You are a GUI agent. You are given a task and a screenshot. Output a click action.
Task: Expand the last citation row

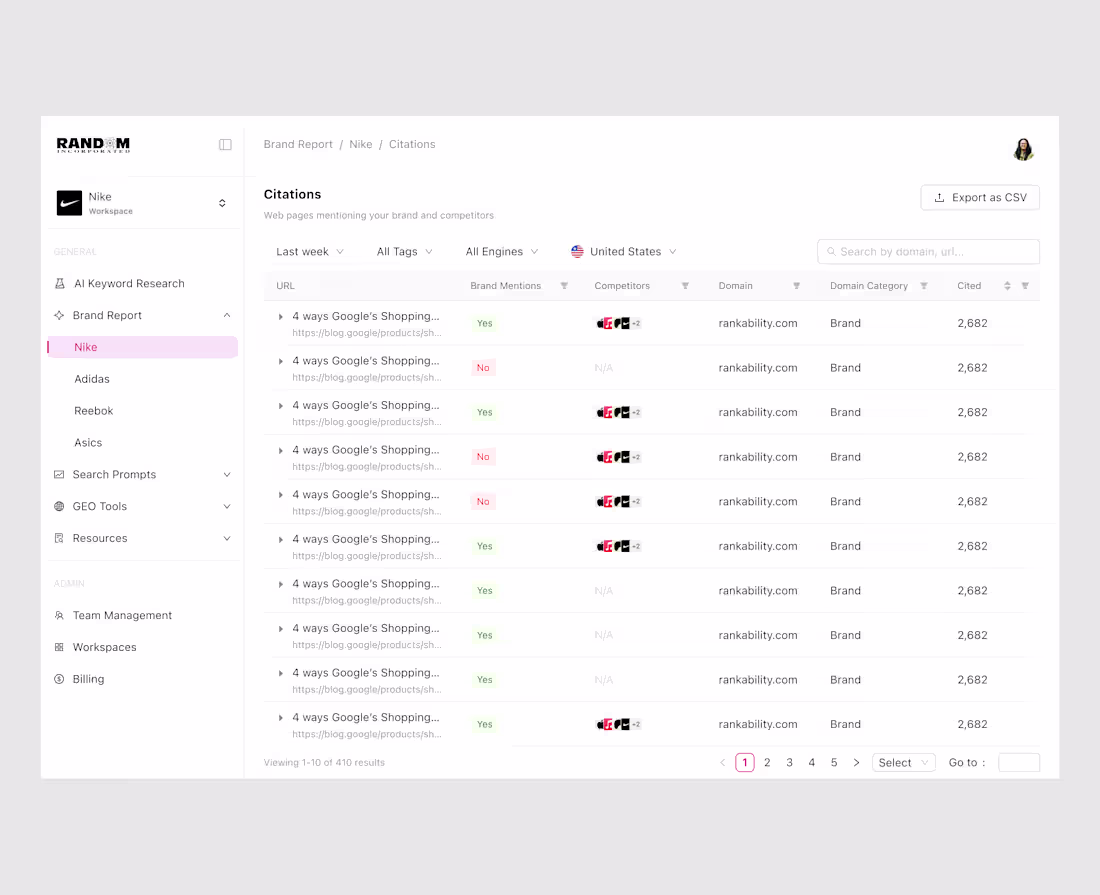tap(281, 718)
